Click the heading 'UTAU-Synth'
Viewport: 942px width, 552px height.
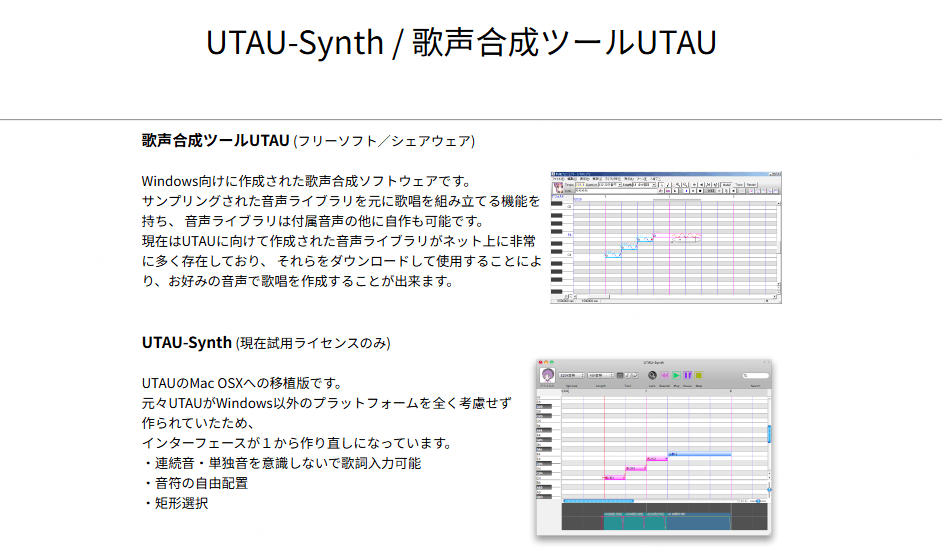click(187, 342)
